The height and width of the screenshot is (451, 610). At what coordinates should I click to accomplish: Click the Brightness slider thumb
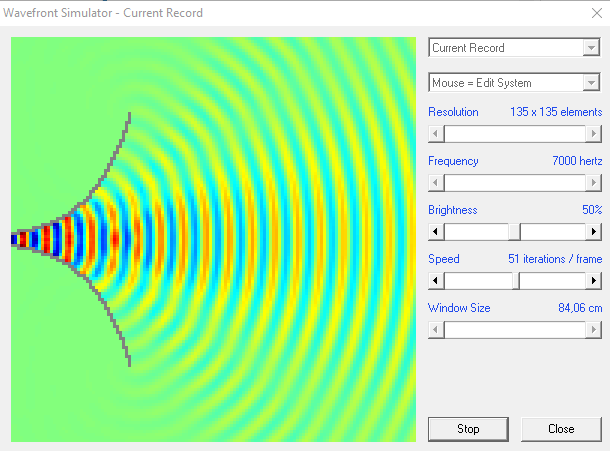(x=514, y=232)
